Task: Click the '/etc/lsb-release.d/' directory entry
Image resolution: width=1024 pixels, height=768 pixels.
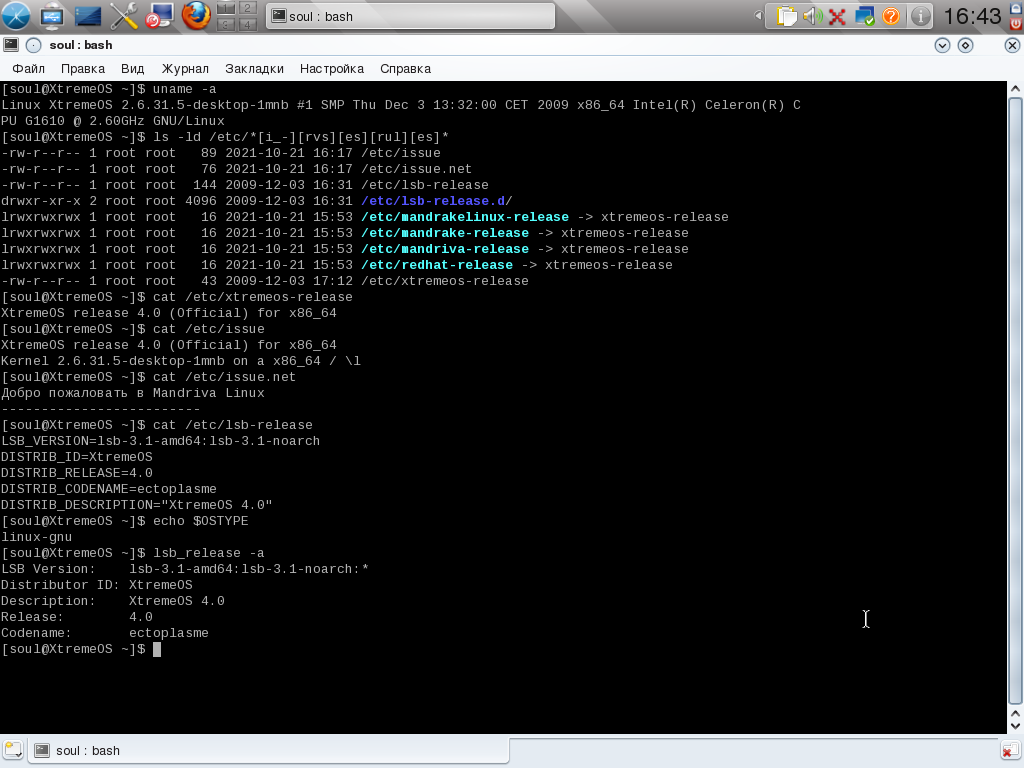Action: (x=437, y=201)
